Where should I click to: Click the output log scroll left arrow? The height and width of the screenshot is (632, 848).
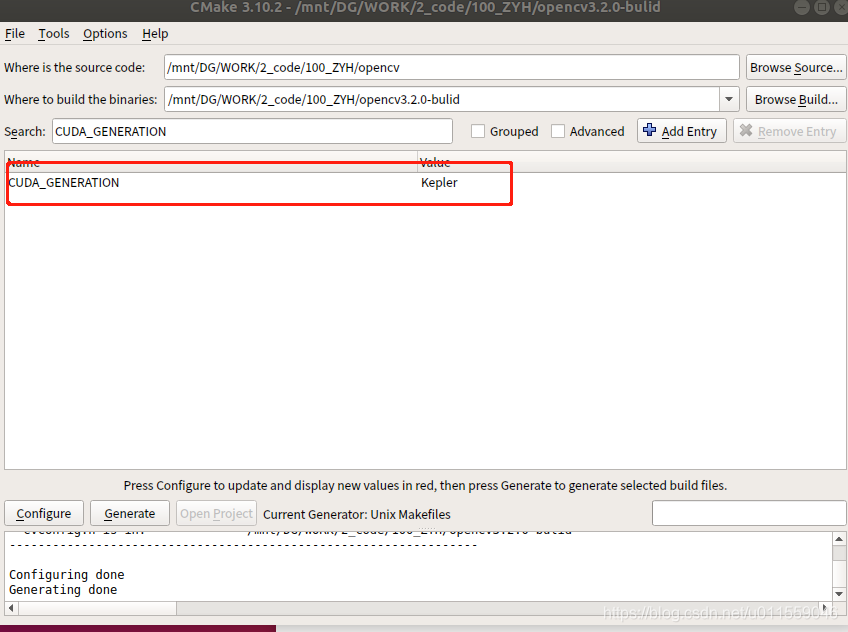[11, 608]
